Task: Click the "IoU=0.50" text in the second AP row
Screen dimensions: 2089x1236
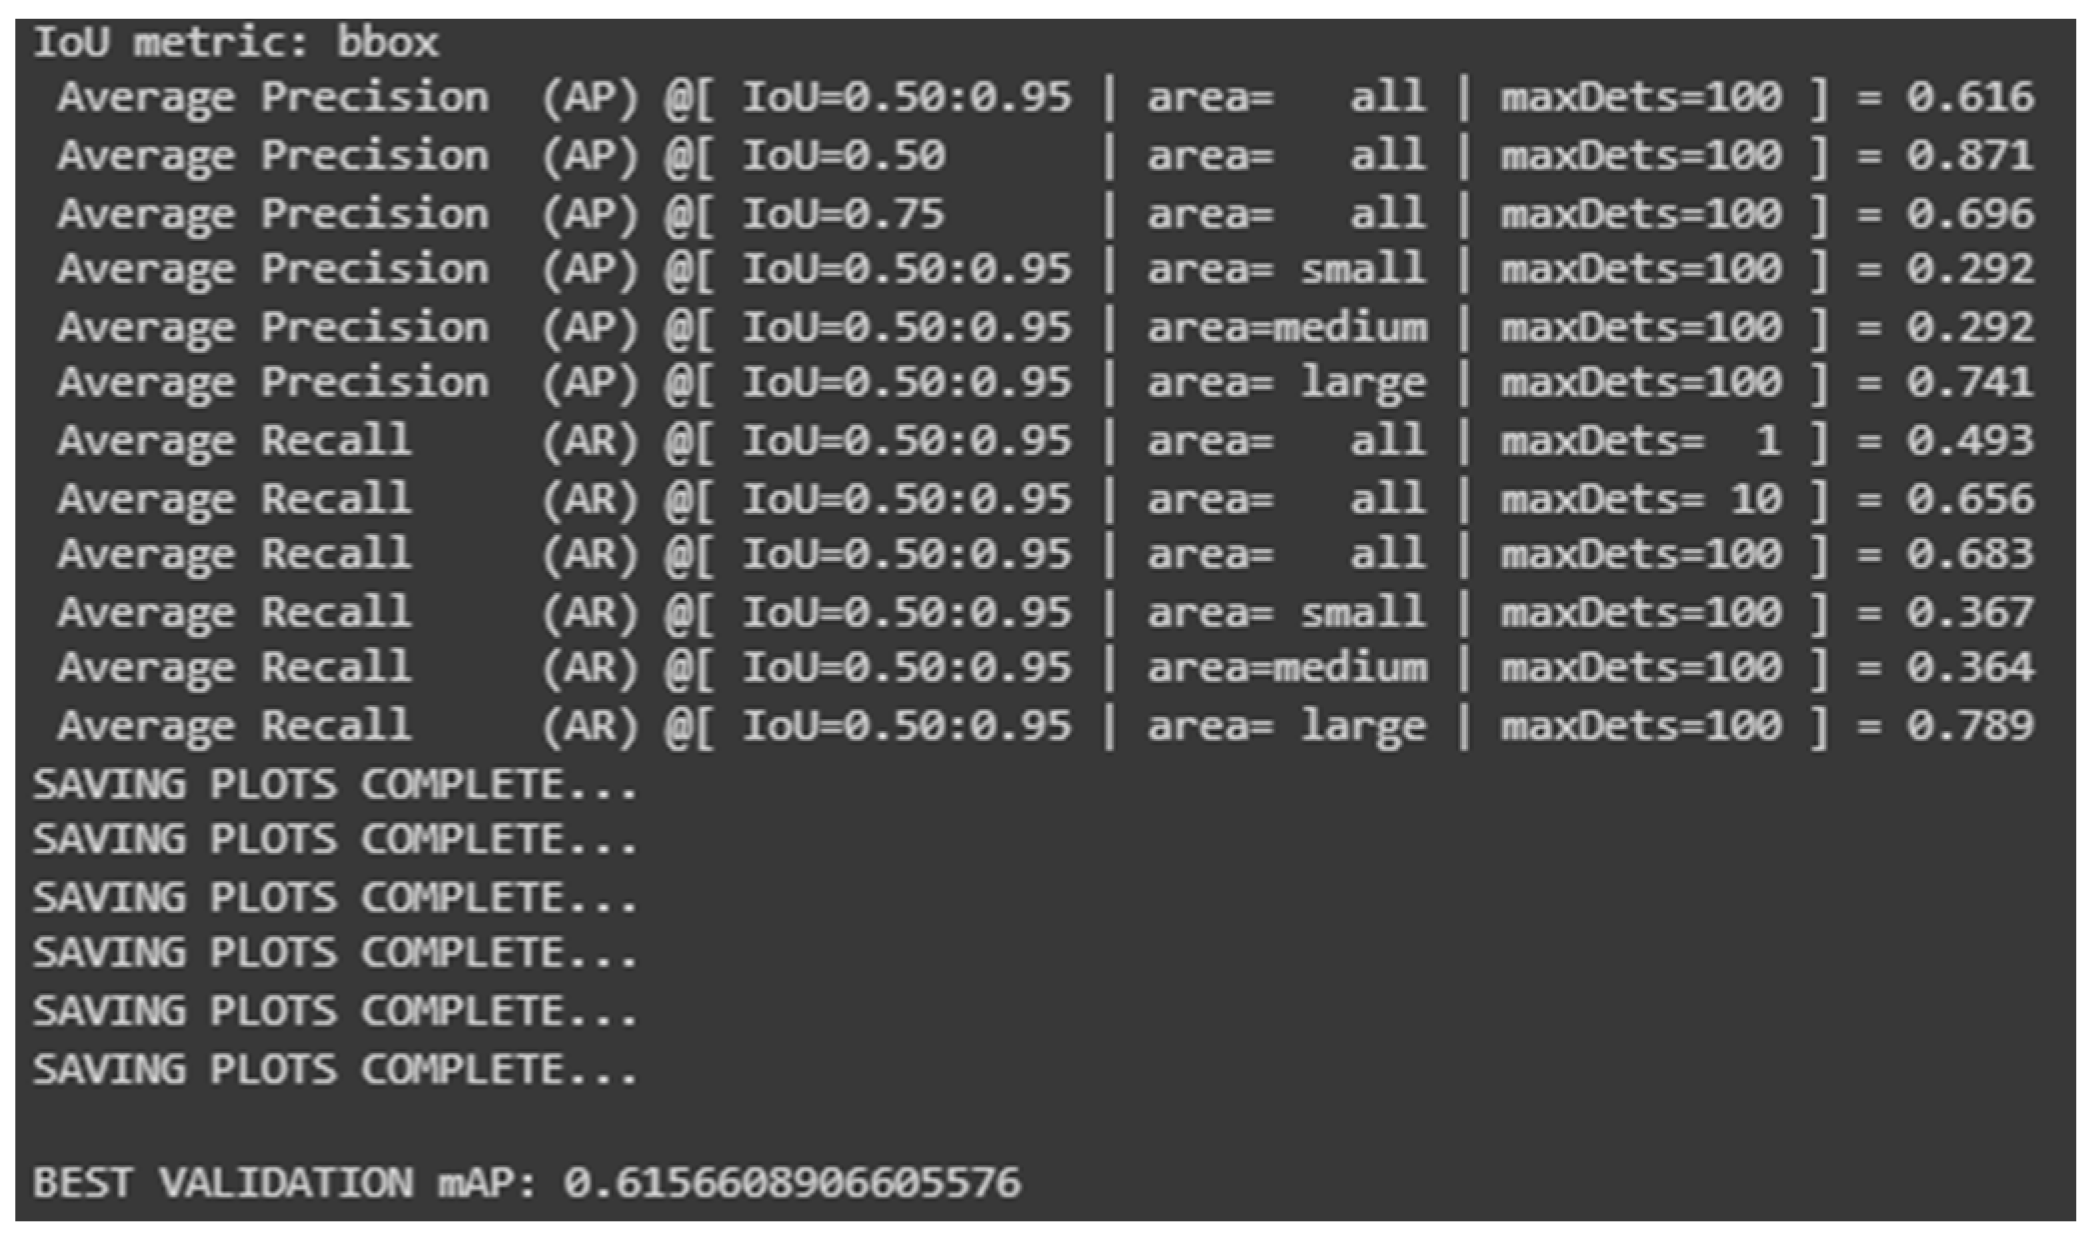Action: 843,155
